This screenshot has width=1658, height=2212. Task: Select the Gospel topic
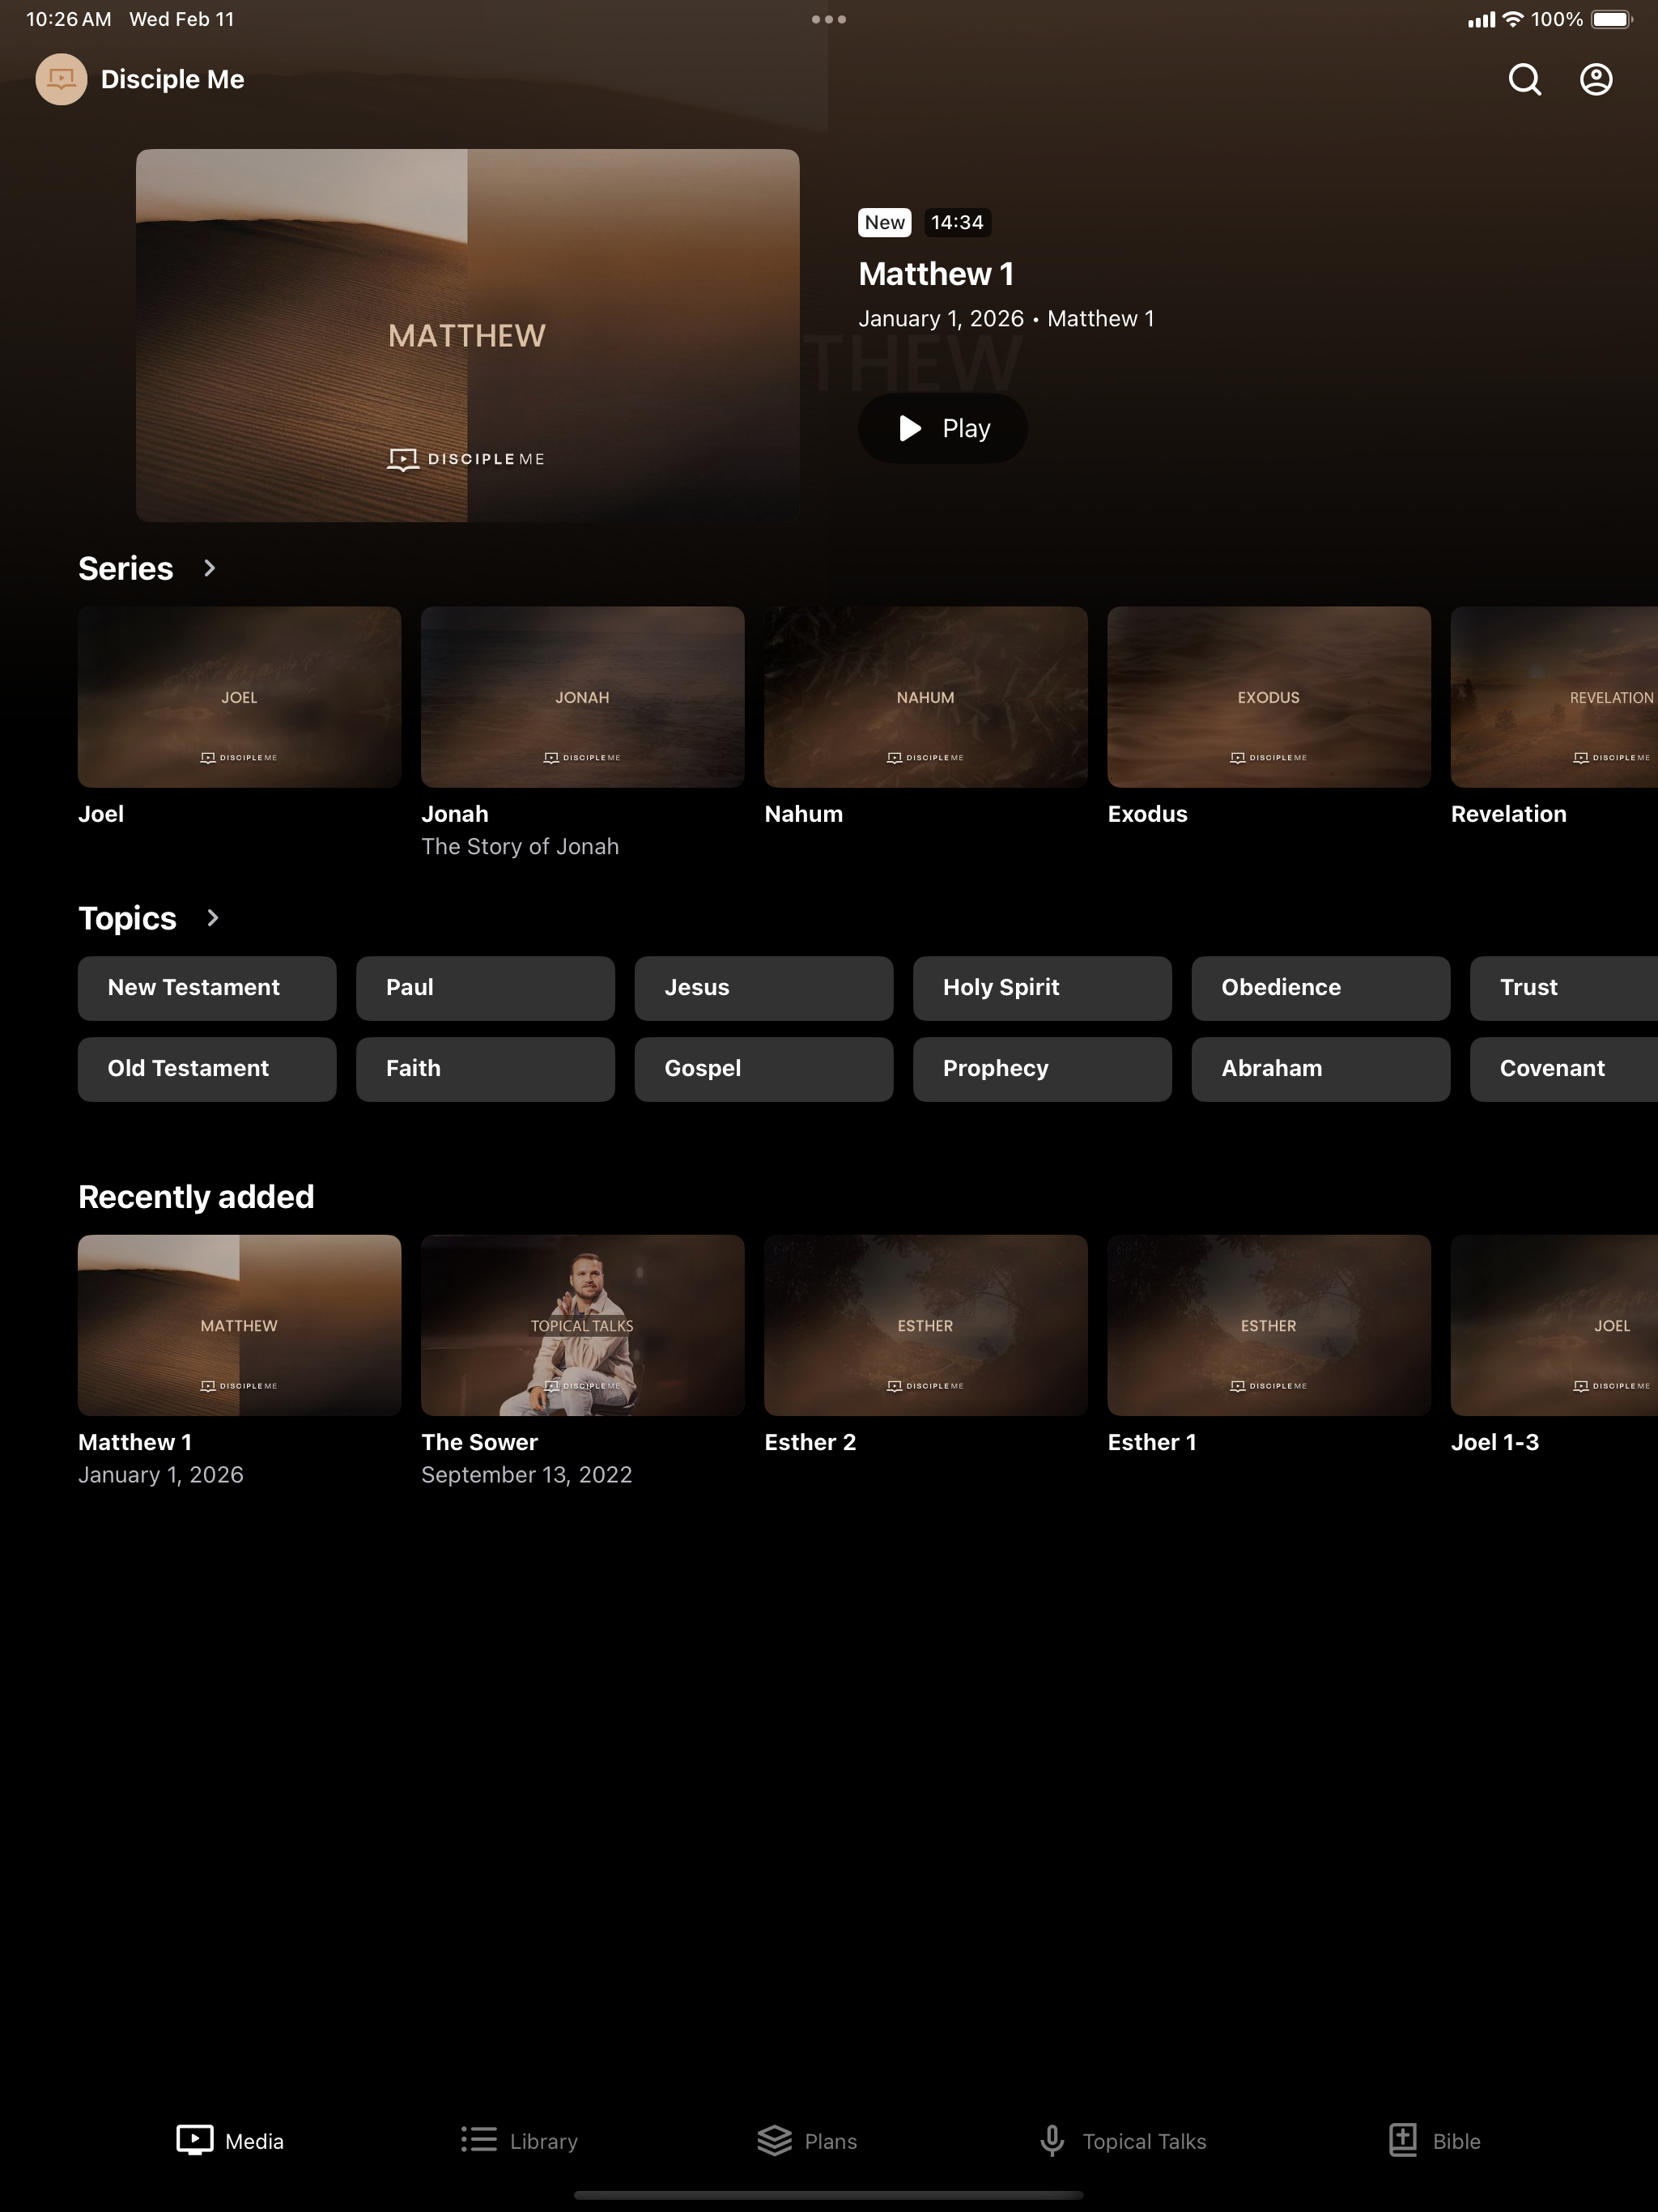tap(764, 1069)
